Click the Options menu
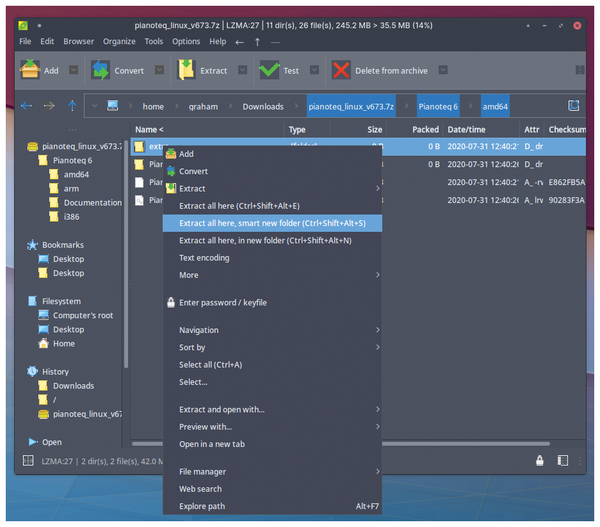This screenshot has width=600, height=527. tap(186, 41)
